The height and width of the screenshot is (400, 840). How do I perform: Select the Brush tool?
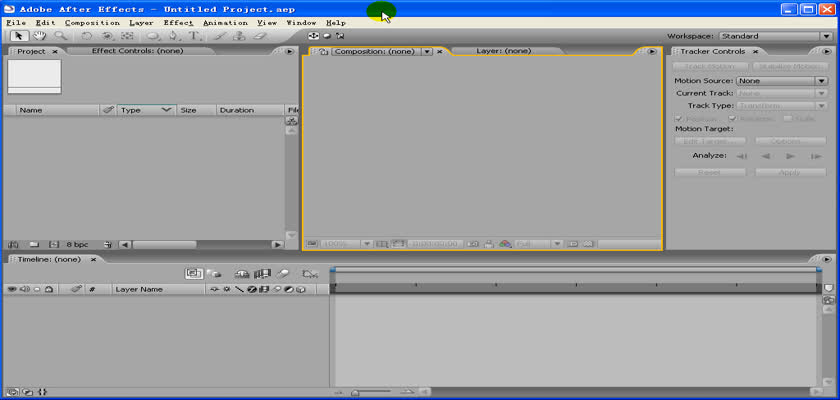(220, 36)
